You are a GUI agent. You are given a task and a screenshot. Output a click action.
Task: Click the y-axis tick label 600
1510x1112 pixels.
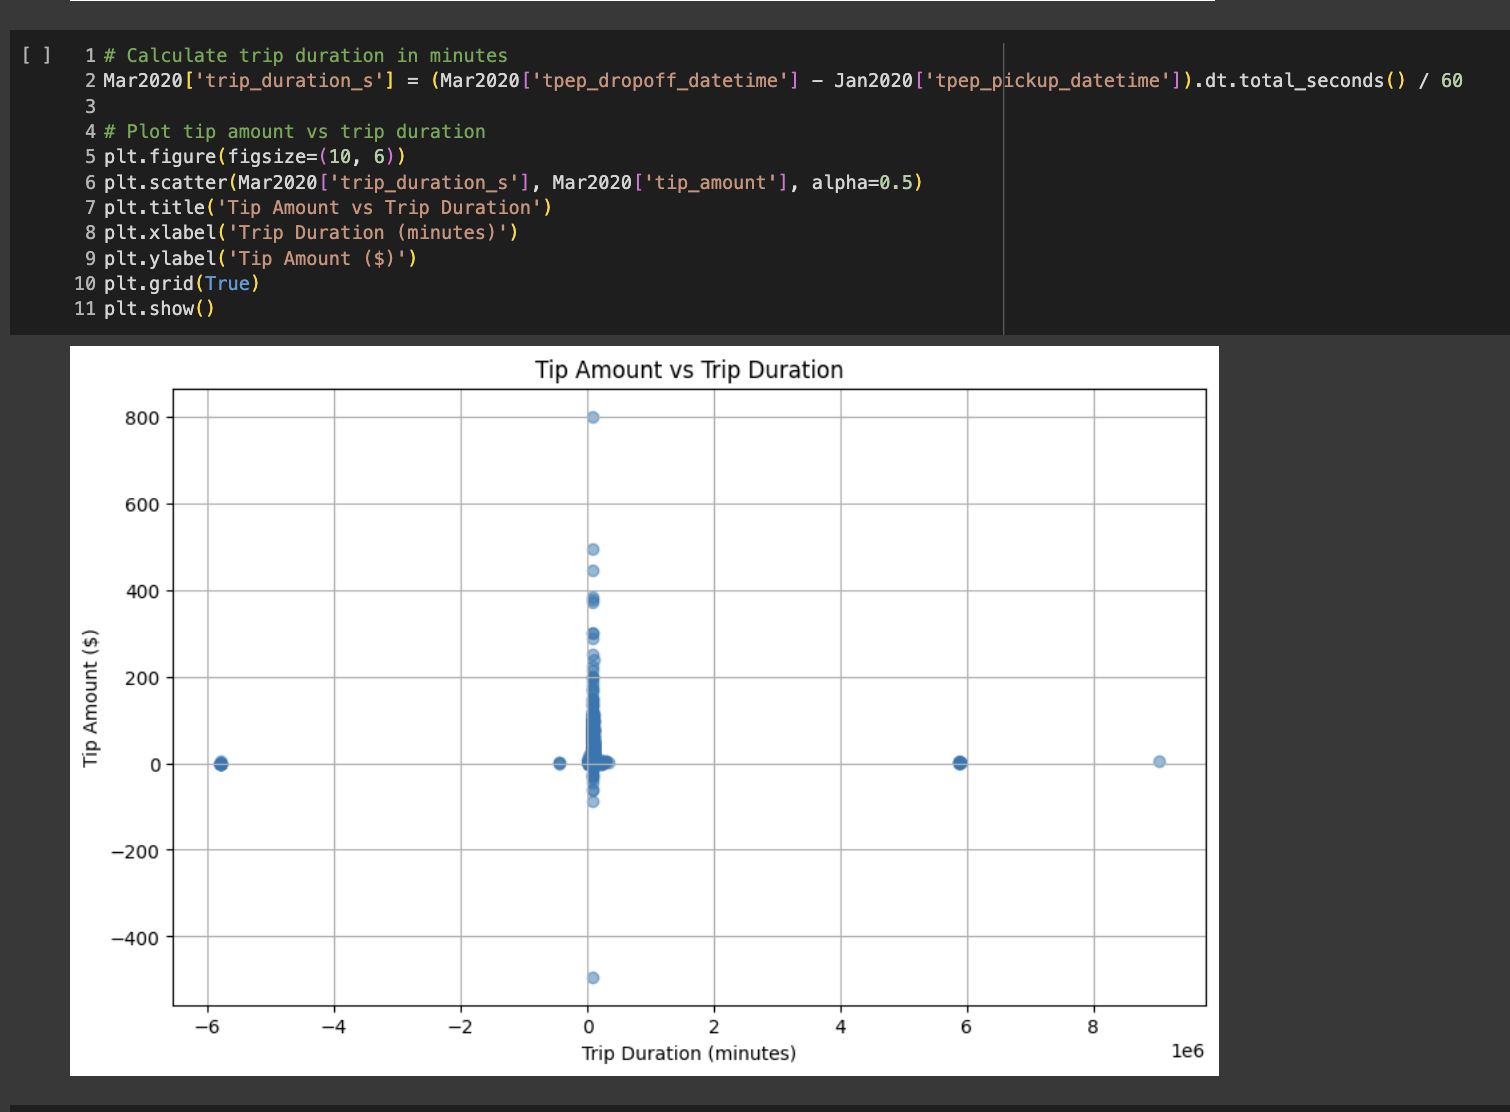[x=142, y=505]
